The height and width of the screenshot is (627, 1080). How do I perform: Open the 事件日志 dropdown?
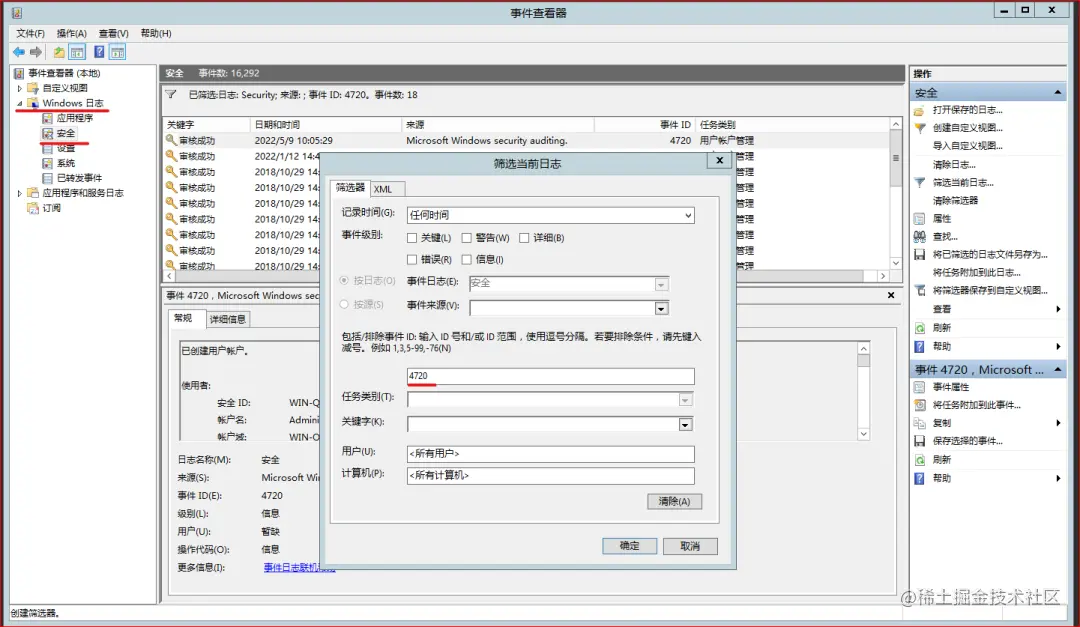[x=661, y=284]
